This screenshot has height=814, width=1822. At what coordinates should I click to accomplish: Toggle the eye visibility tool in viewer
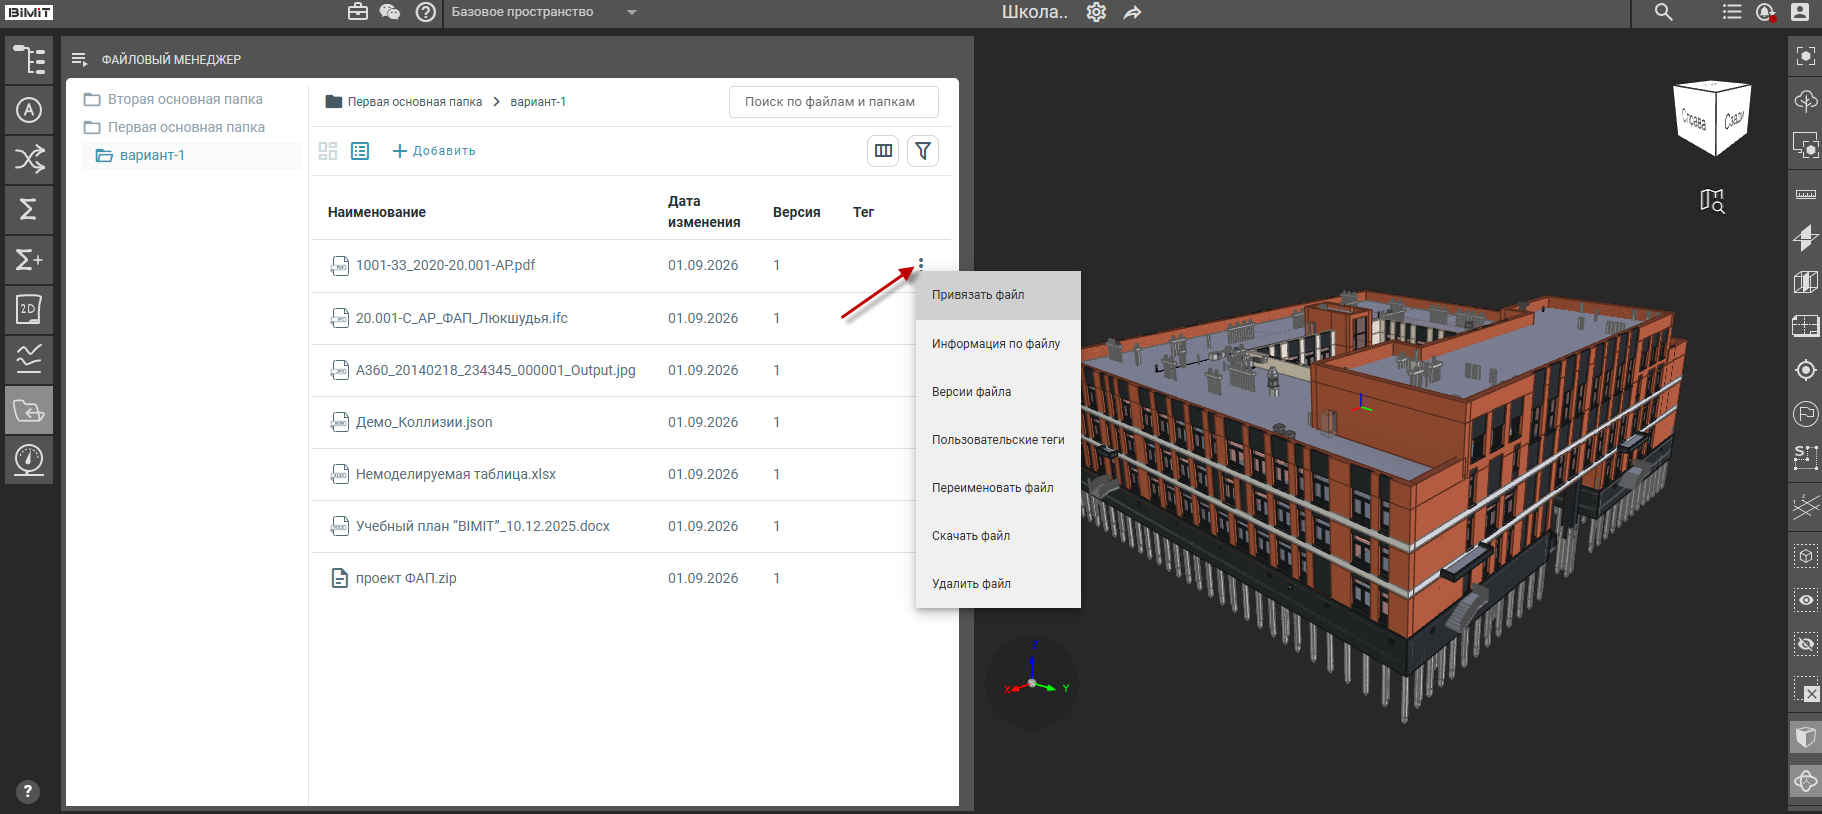[1806, 600]
